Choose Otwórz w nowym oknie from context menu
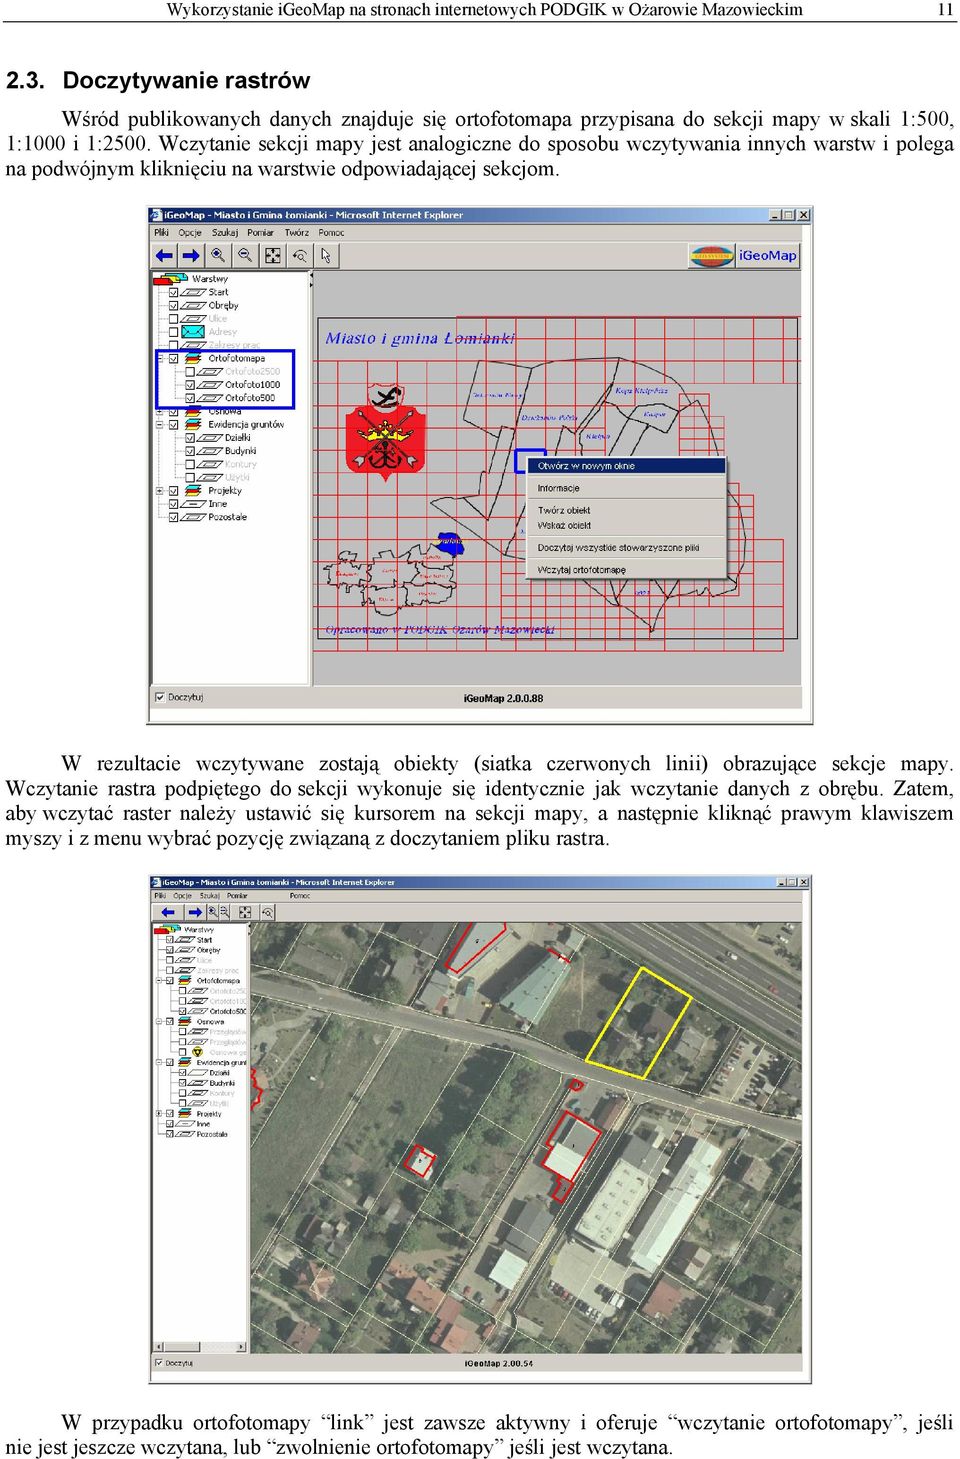 click(x=626, y=466)
